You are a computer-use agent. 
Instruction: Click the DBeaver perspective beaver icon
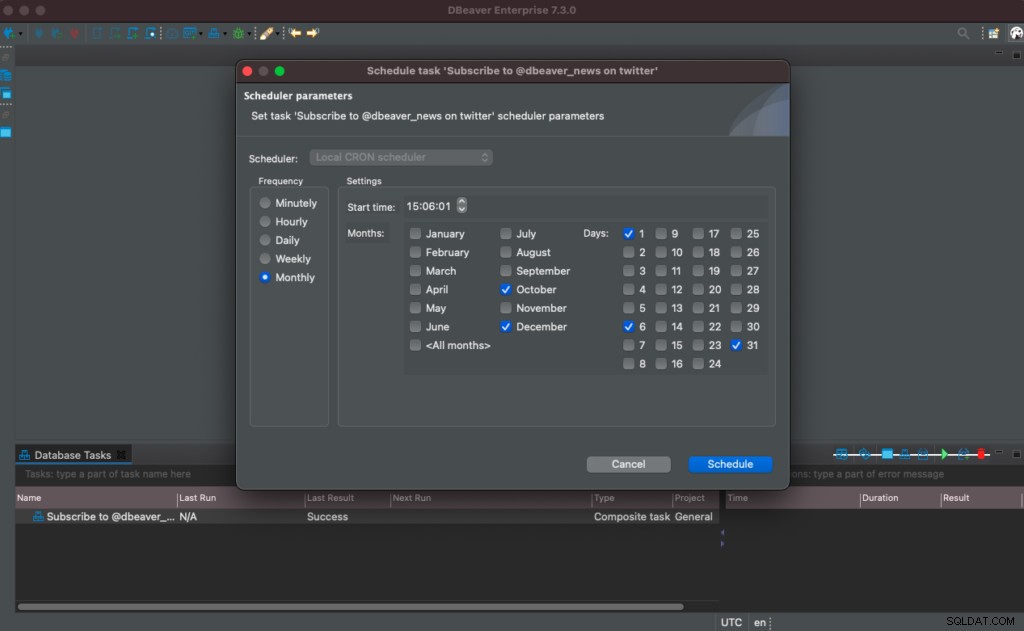point(1016,33)
